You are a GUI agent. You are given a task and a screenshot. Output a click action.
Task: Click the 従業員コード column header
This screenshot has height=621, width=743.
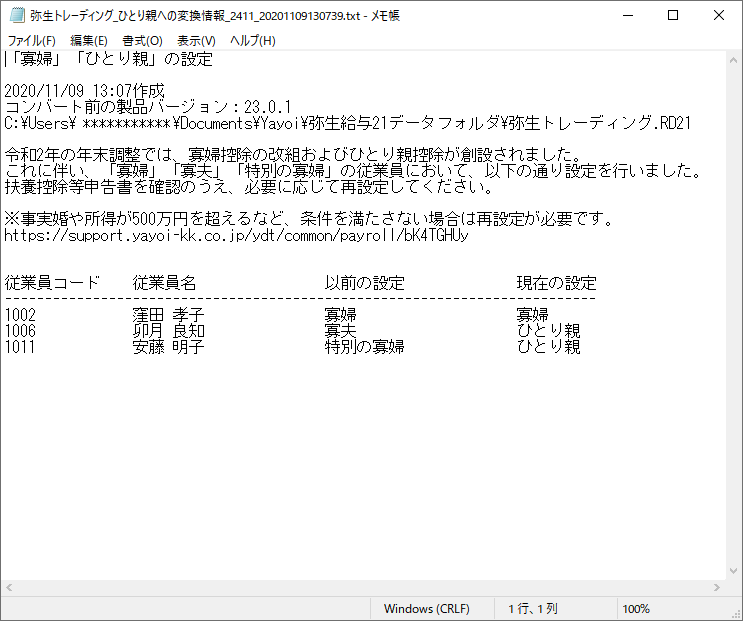point(52,283)
